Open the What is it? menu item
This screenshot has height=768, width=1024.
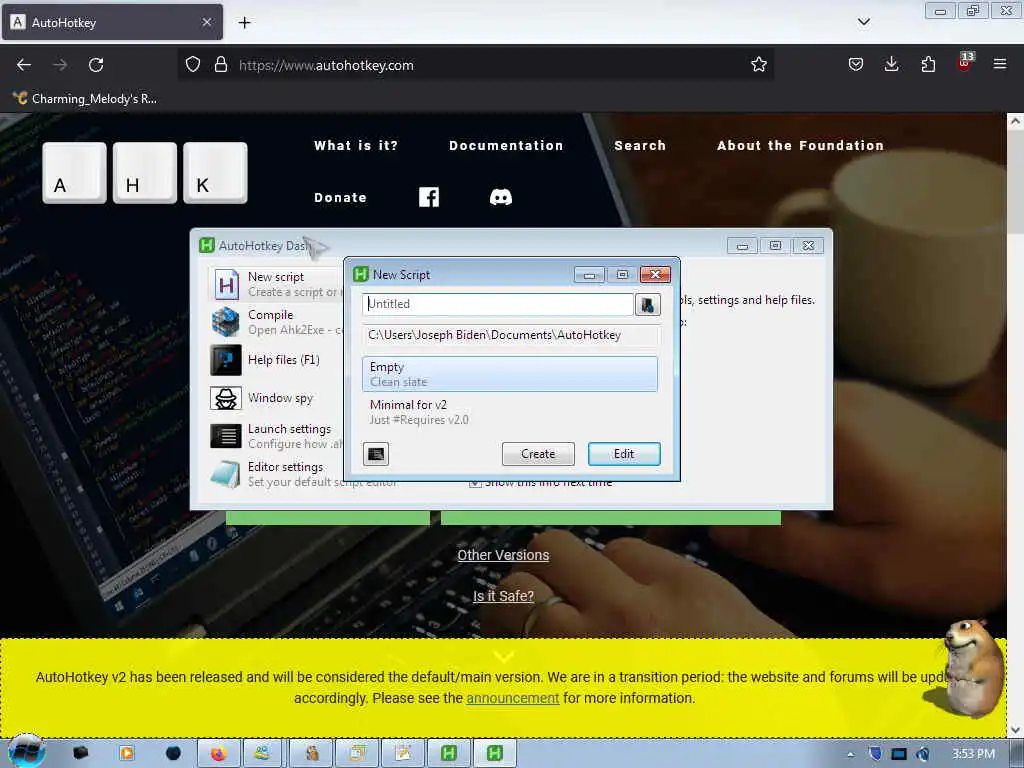356,146
